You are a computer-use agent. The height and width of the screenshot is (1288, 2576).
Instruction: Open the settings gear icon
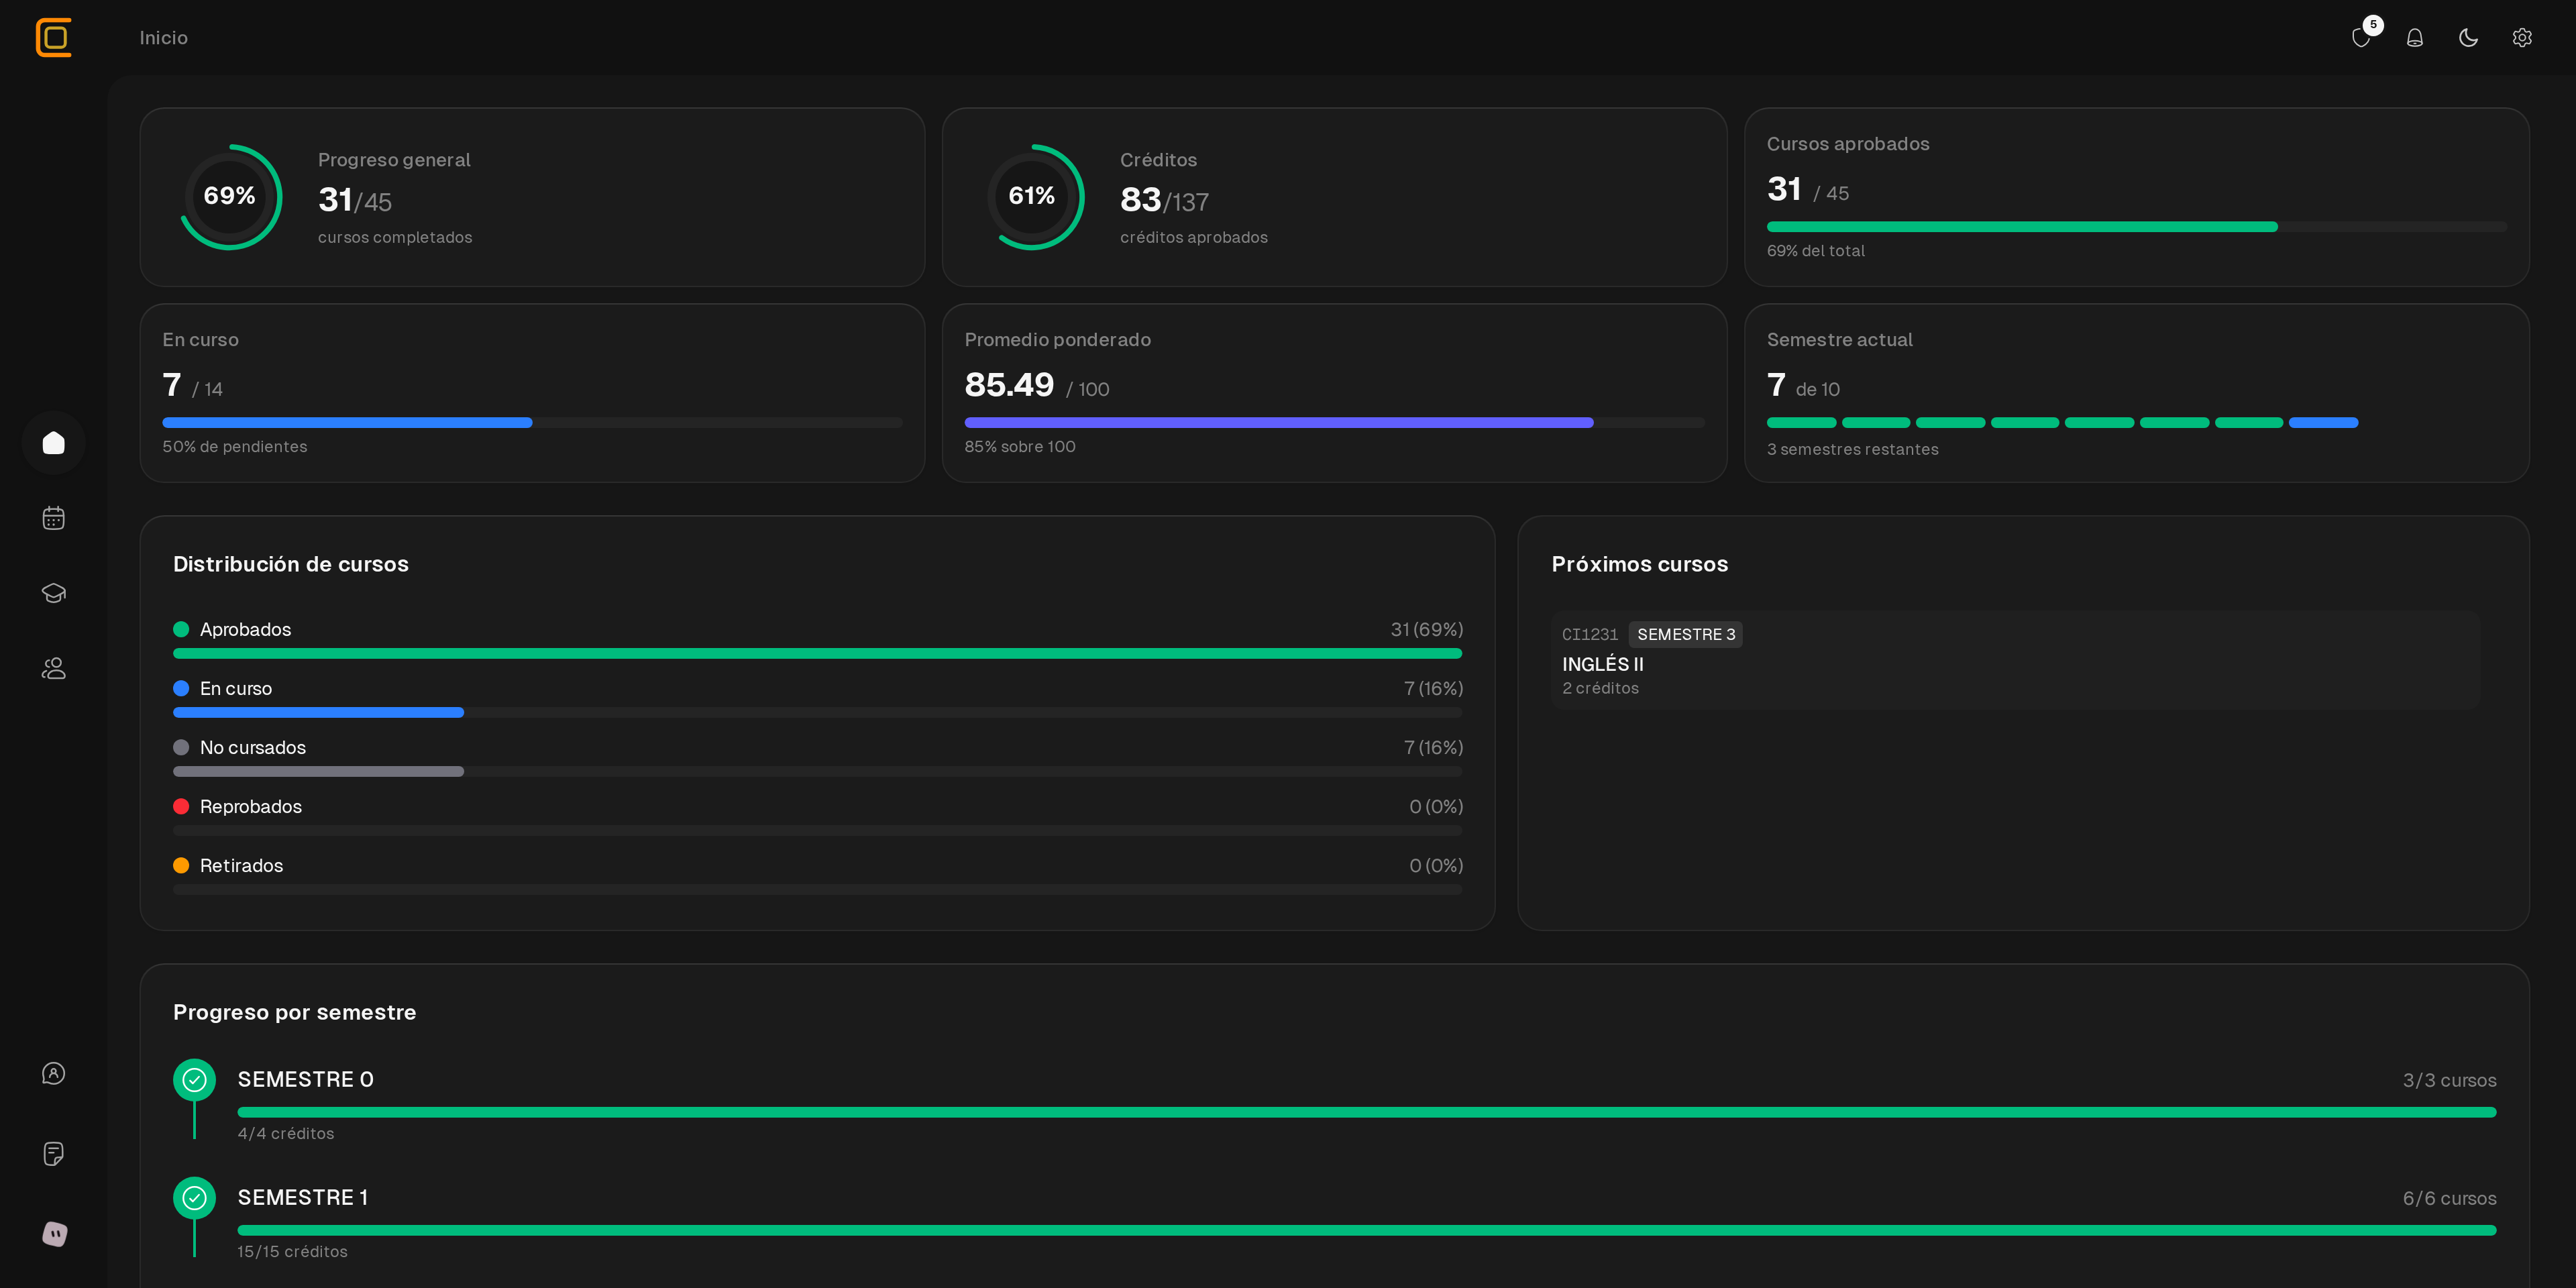[x=2522, y=38]
